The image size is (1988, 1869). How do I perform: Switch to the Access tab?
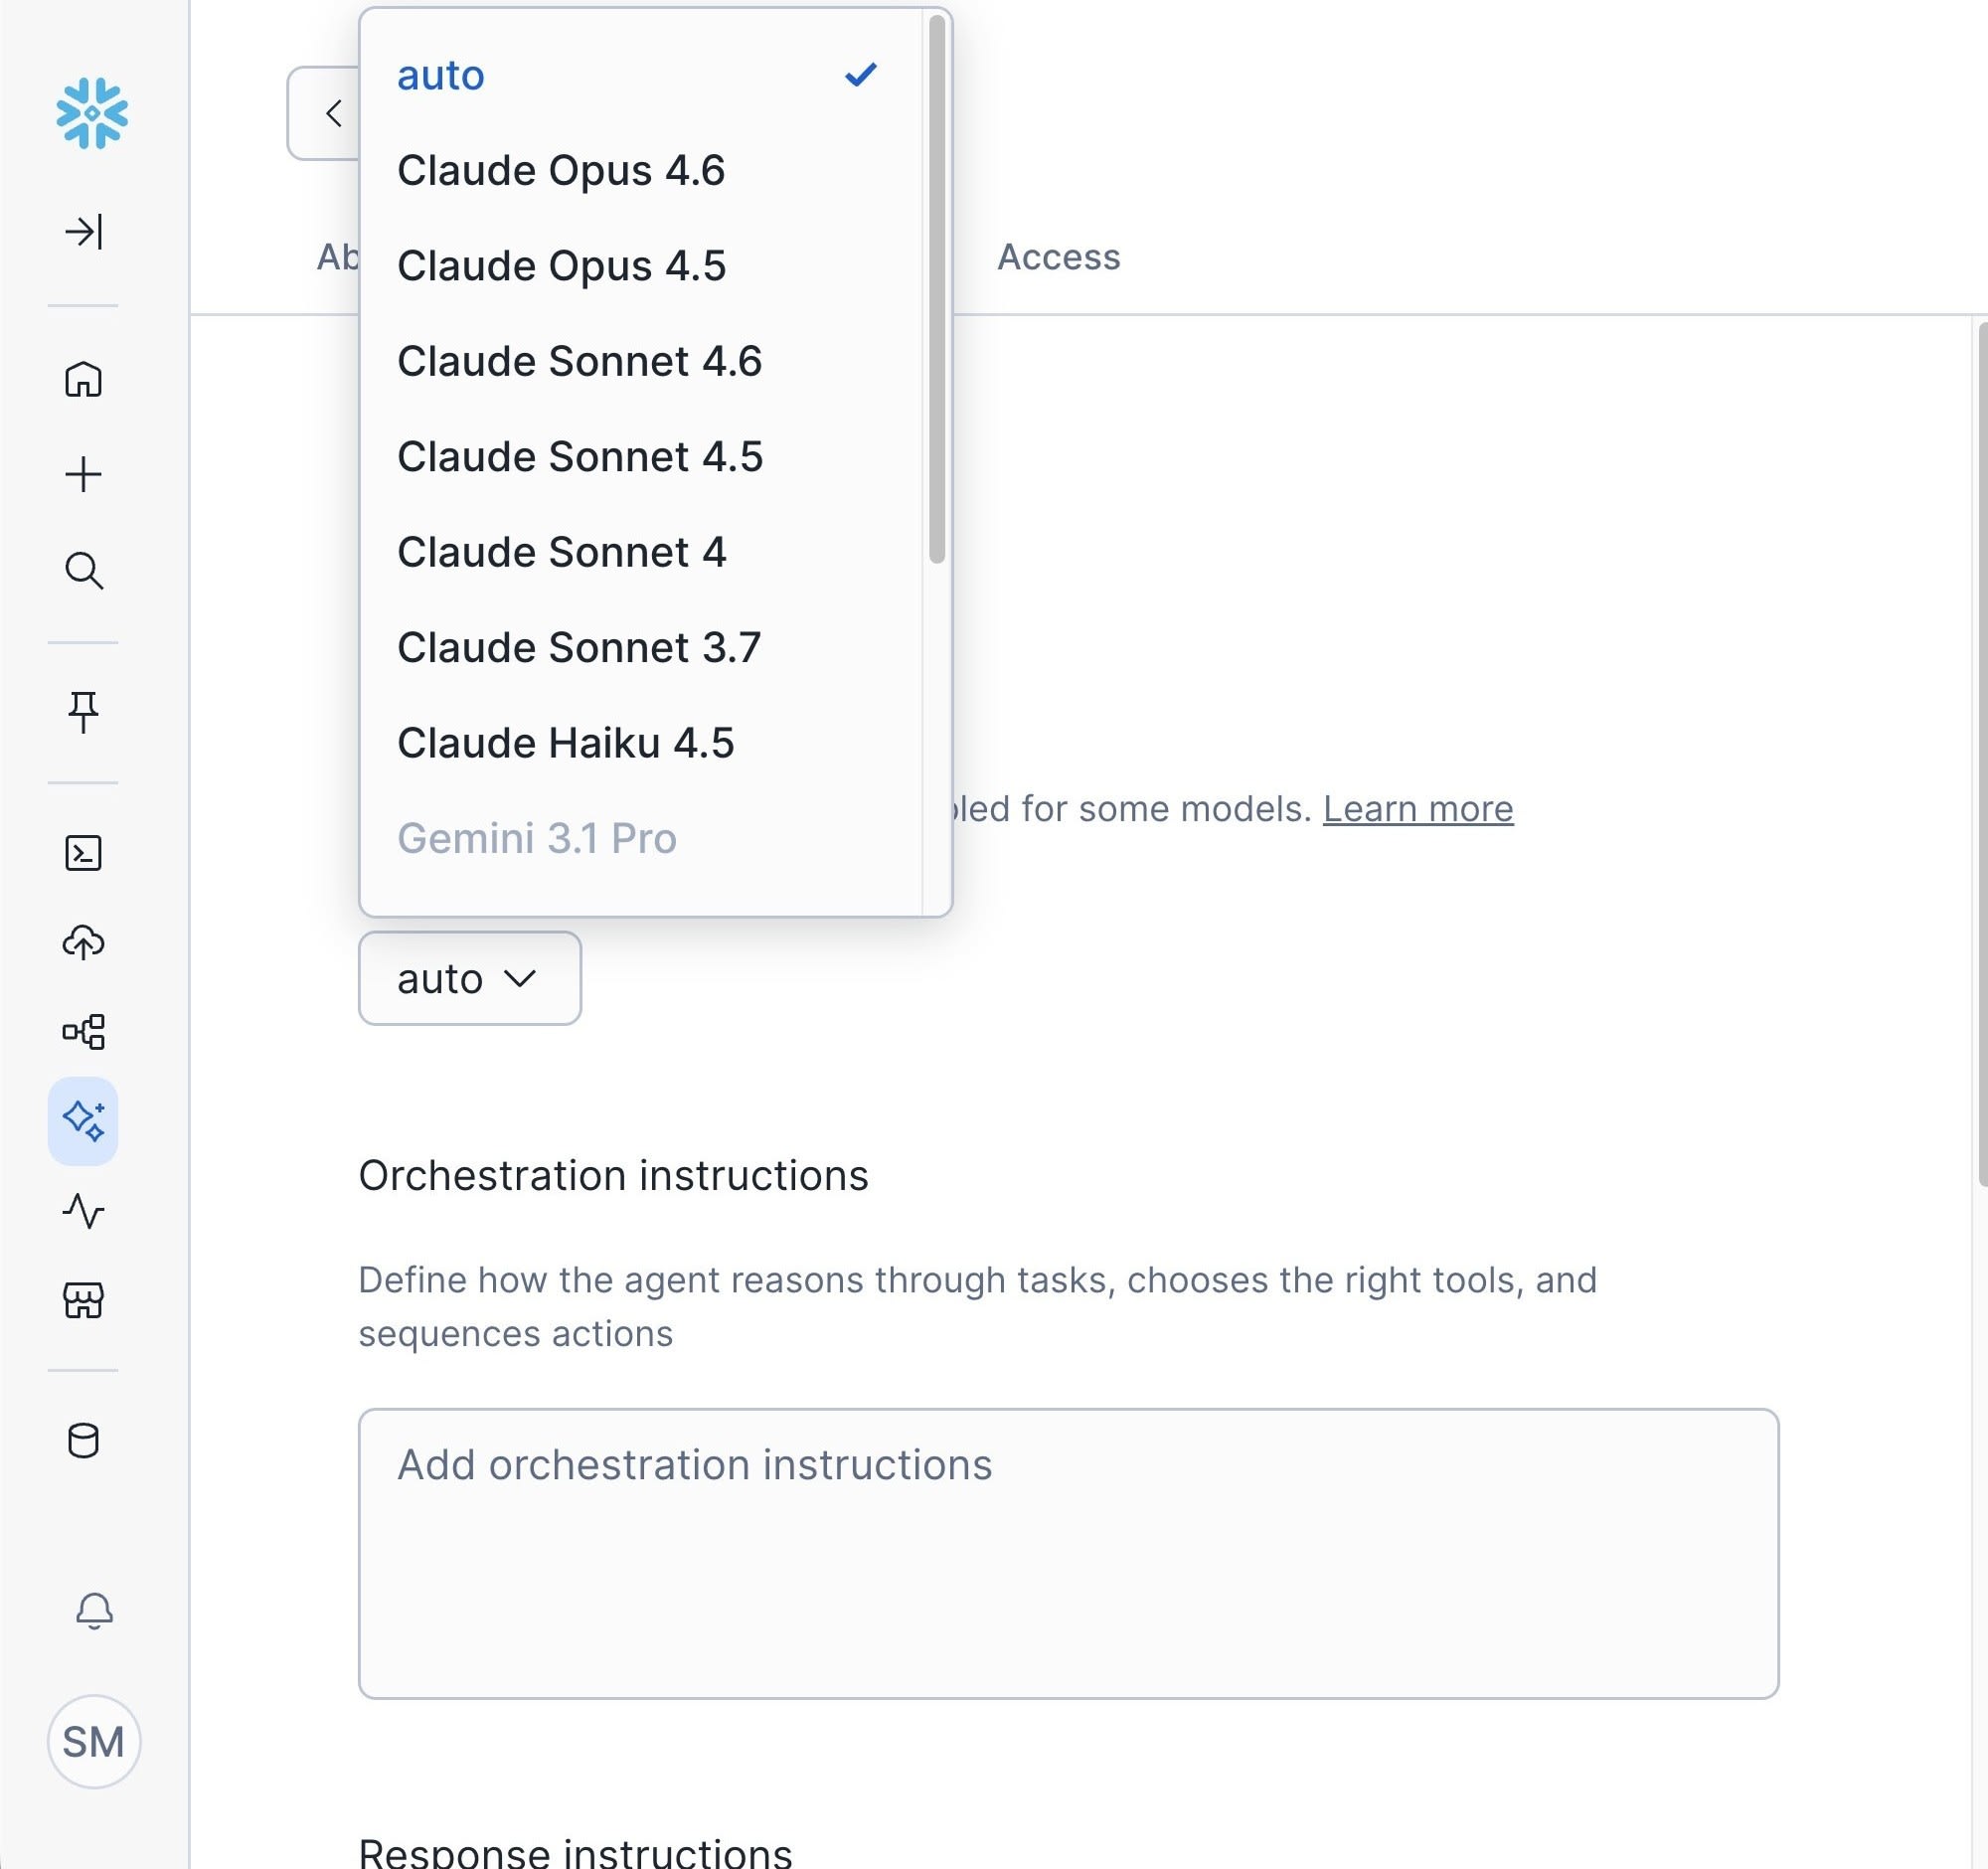(x=1058, y=257)
